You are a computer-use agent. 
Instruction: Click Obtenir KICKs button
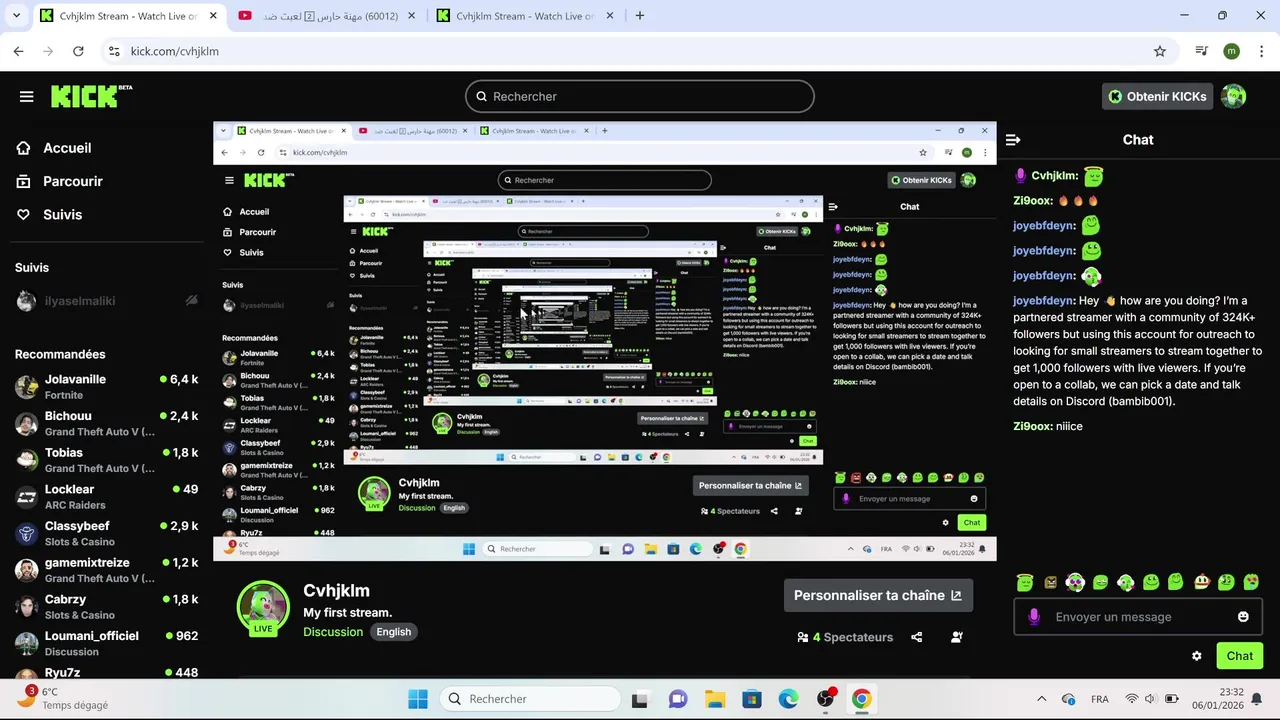click(1158, 96)
